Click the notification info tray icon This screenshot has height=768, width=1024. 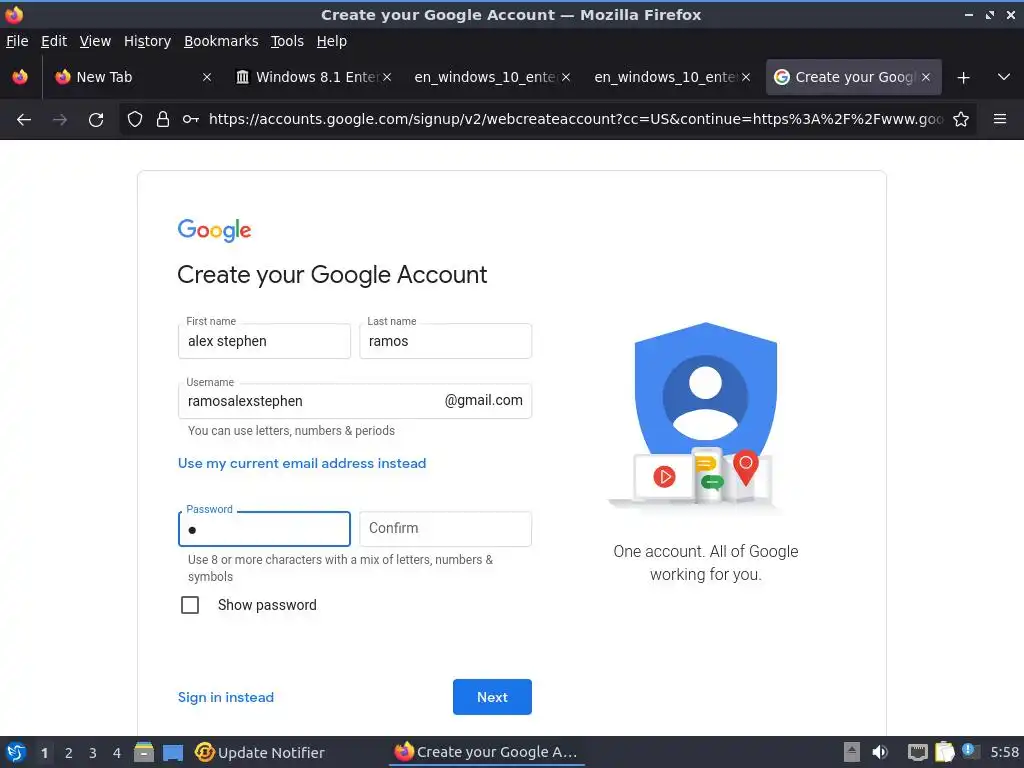coord(970,751)
